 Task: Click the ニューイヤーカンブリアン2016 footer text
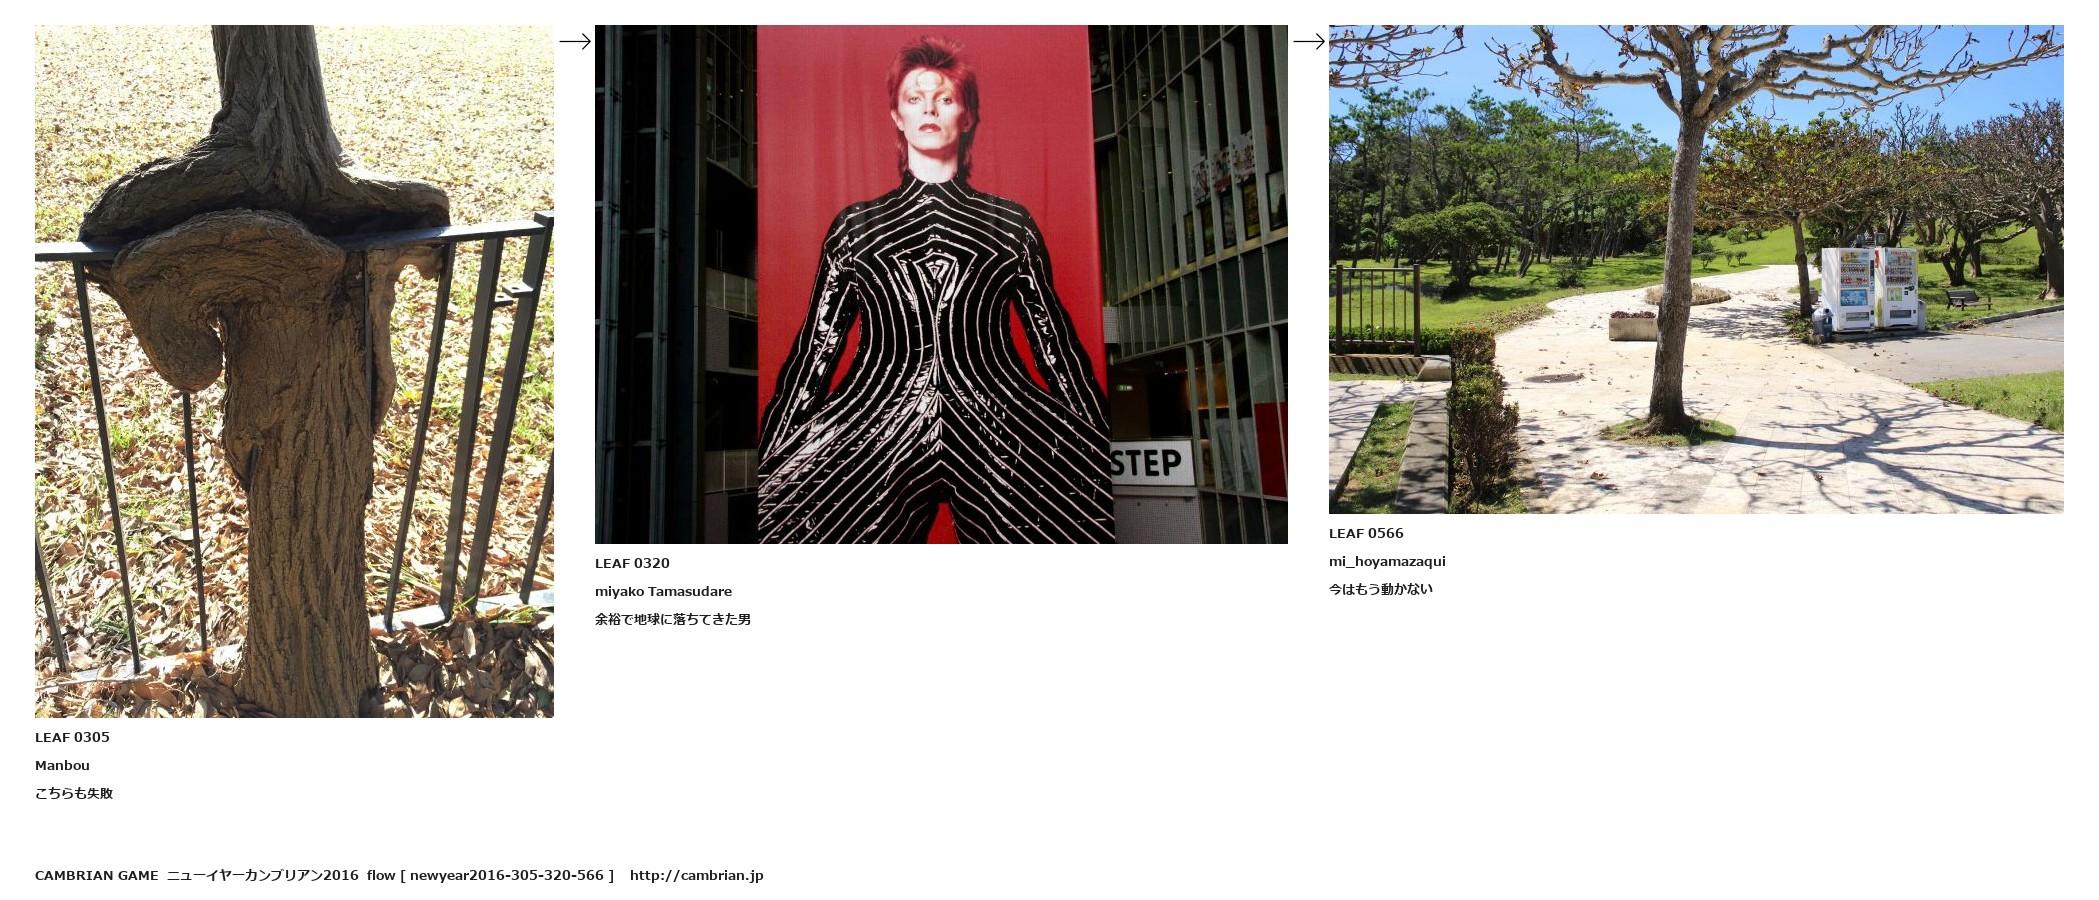coord(262,875)
